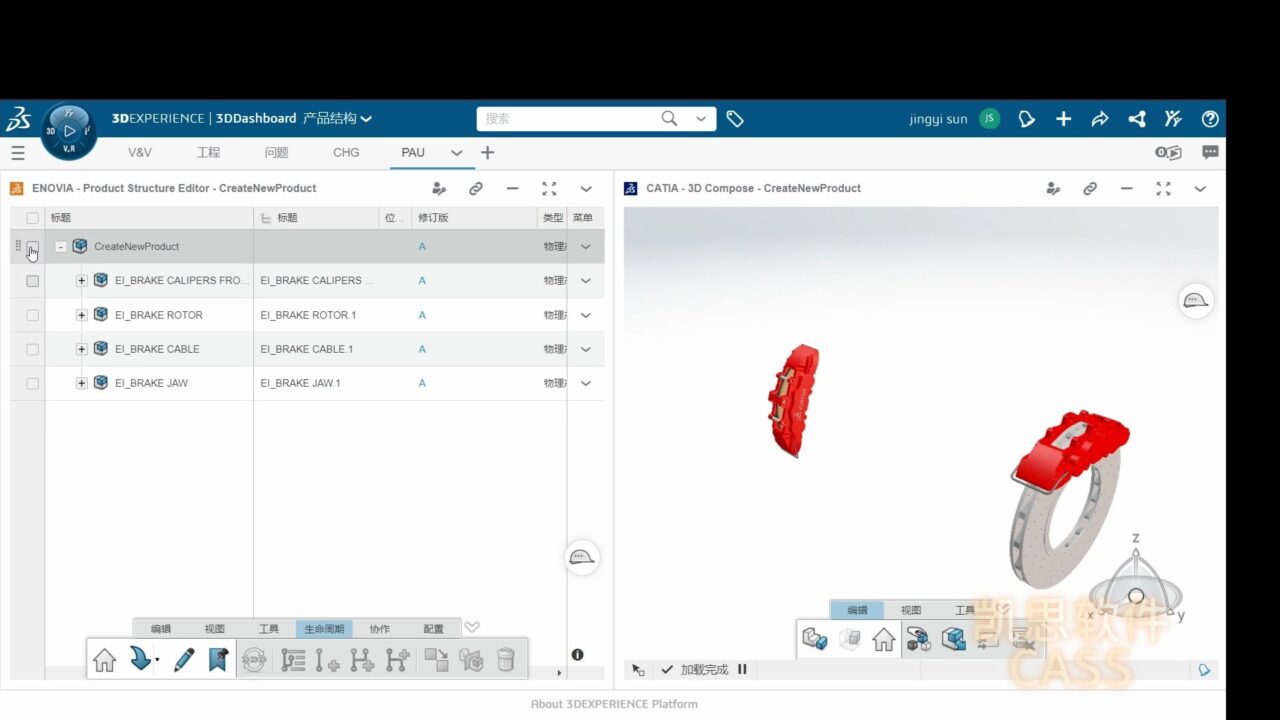Screen dimensions: 1280x720
Task: Click the About 3DEXPERIENCE Platform link
Action: coord(614,704)
